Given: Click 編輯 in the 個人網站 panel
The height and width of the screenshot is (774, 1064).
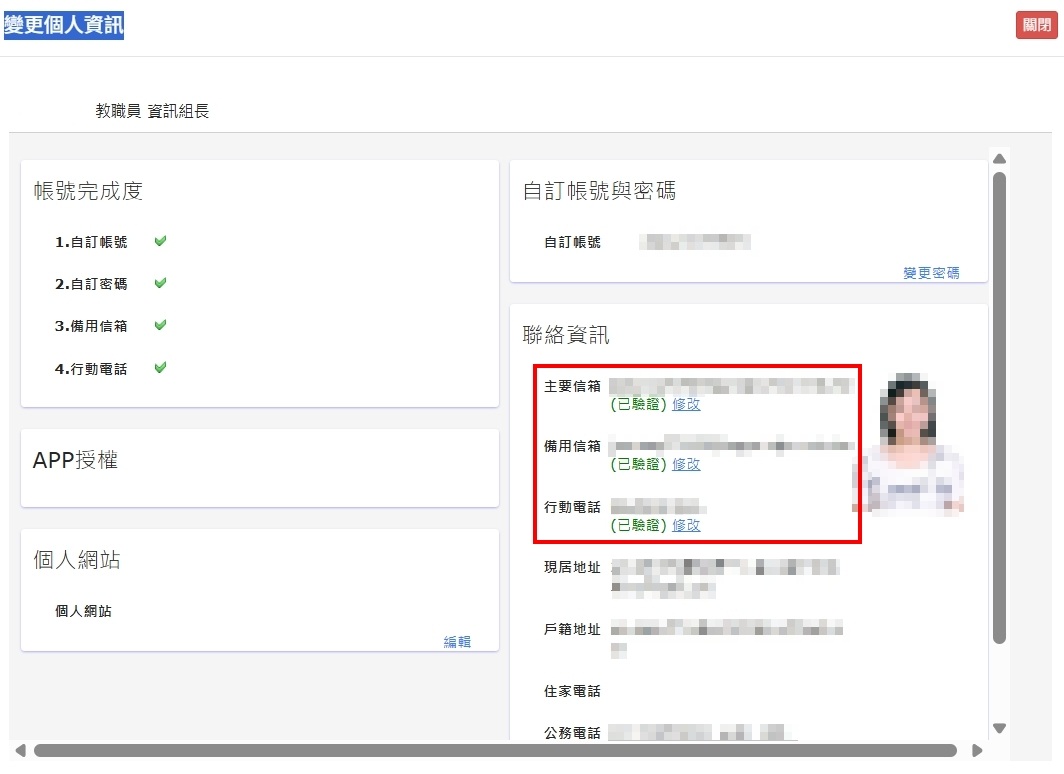Looking at the screenshot, I should 457,642.
